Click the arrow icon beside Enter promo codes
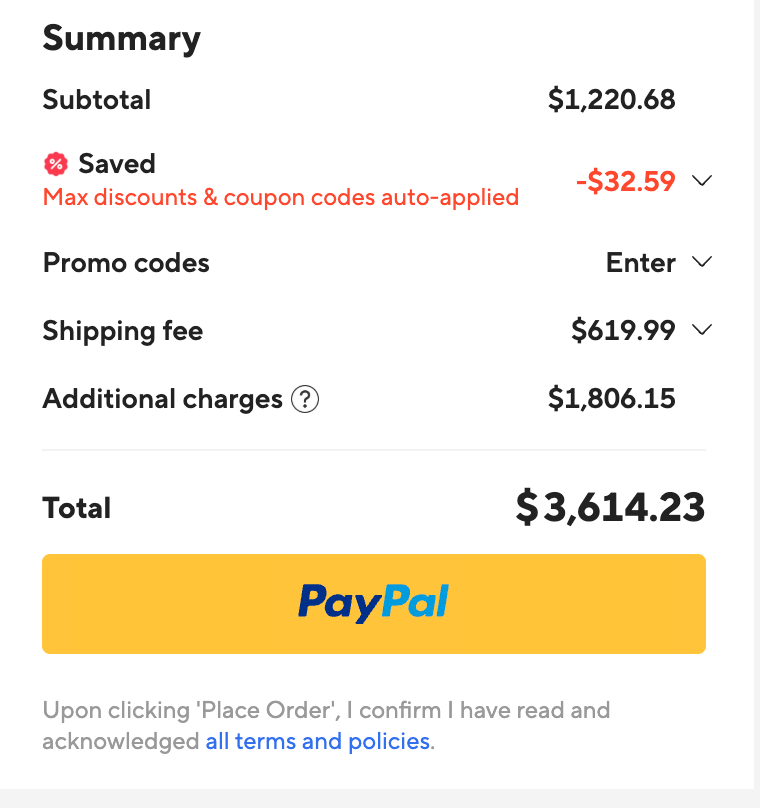The height and width of the screenshot is (808, 760). tap(701, 262)
